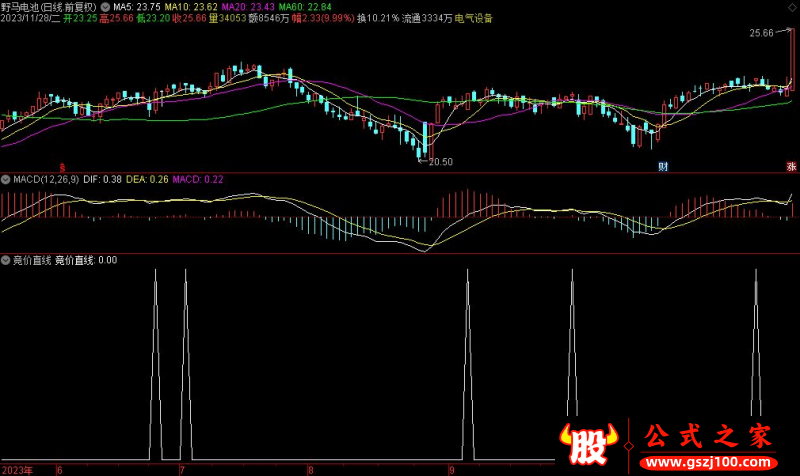Viewport: 800px width, 476px height.
Task: Click the red $ marker under the chart
Action: tap(62, 167)
